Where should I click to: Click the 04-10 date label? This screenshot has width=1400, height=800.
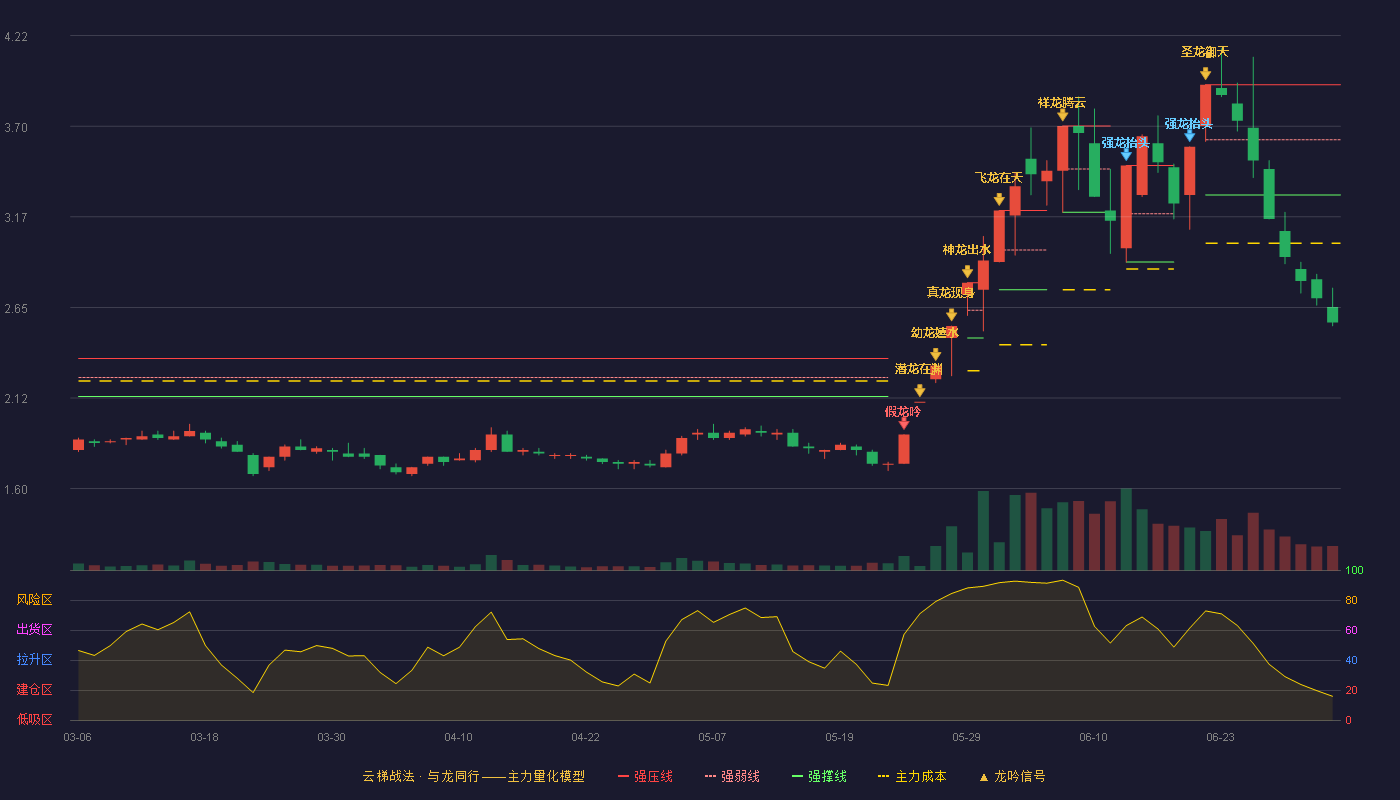tap(458, 737)
